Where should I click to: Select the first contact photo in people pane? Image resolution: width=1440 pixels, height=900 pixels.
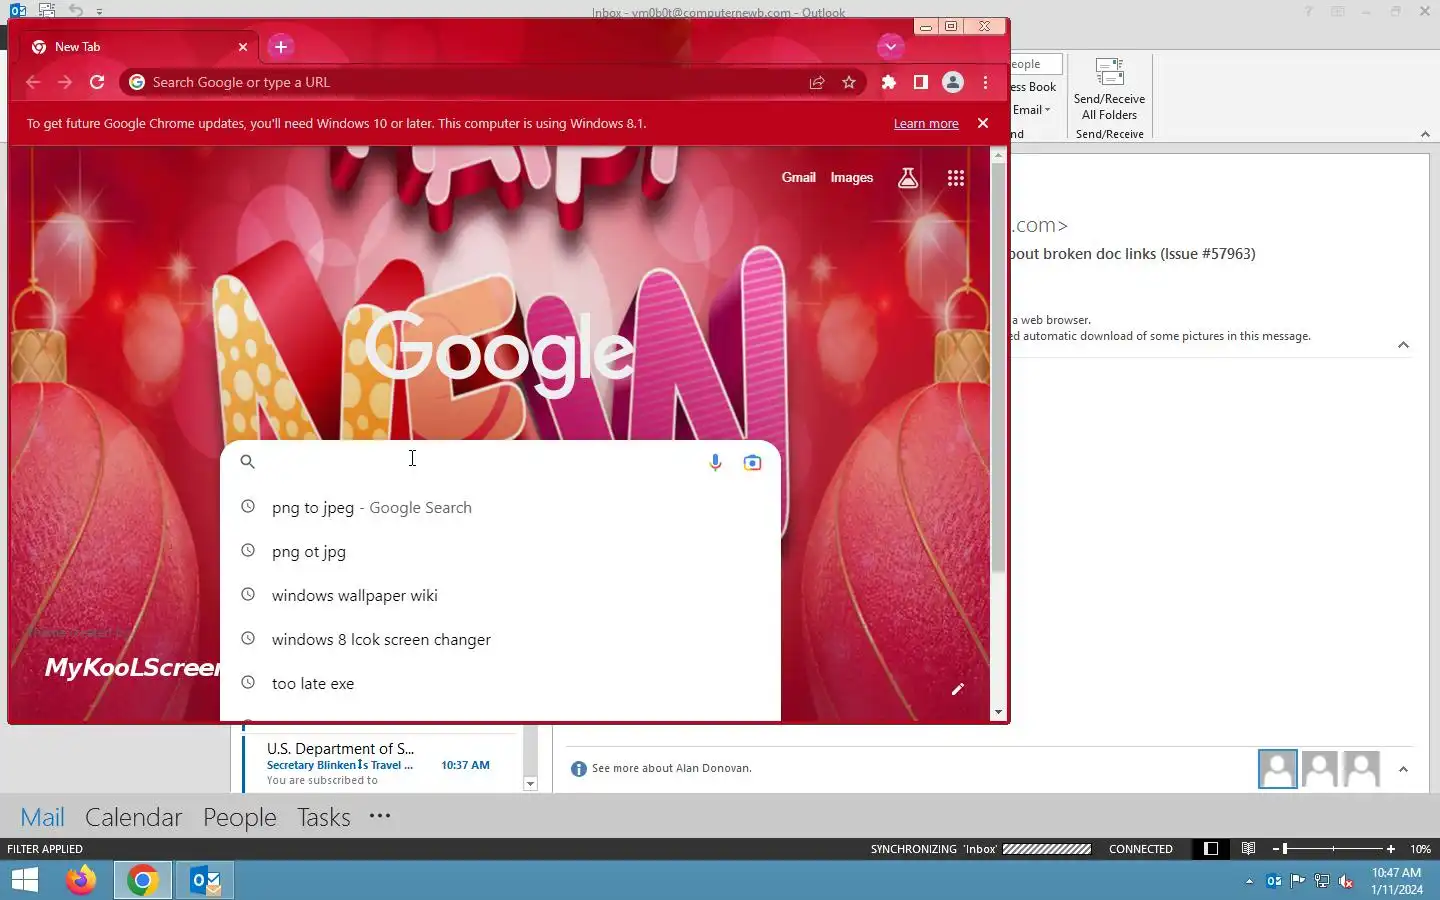1277,769
